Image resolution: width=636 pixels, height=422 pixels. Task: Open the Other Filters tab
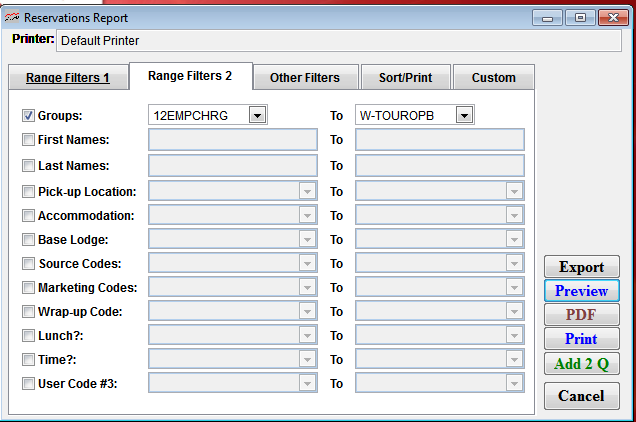305,78
